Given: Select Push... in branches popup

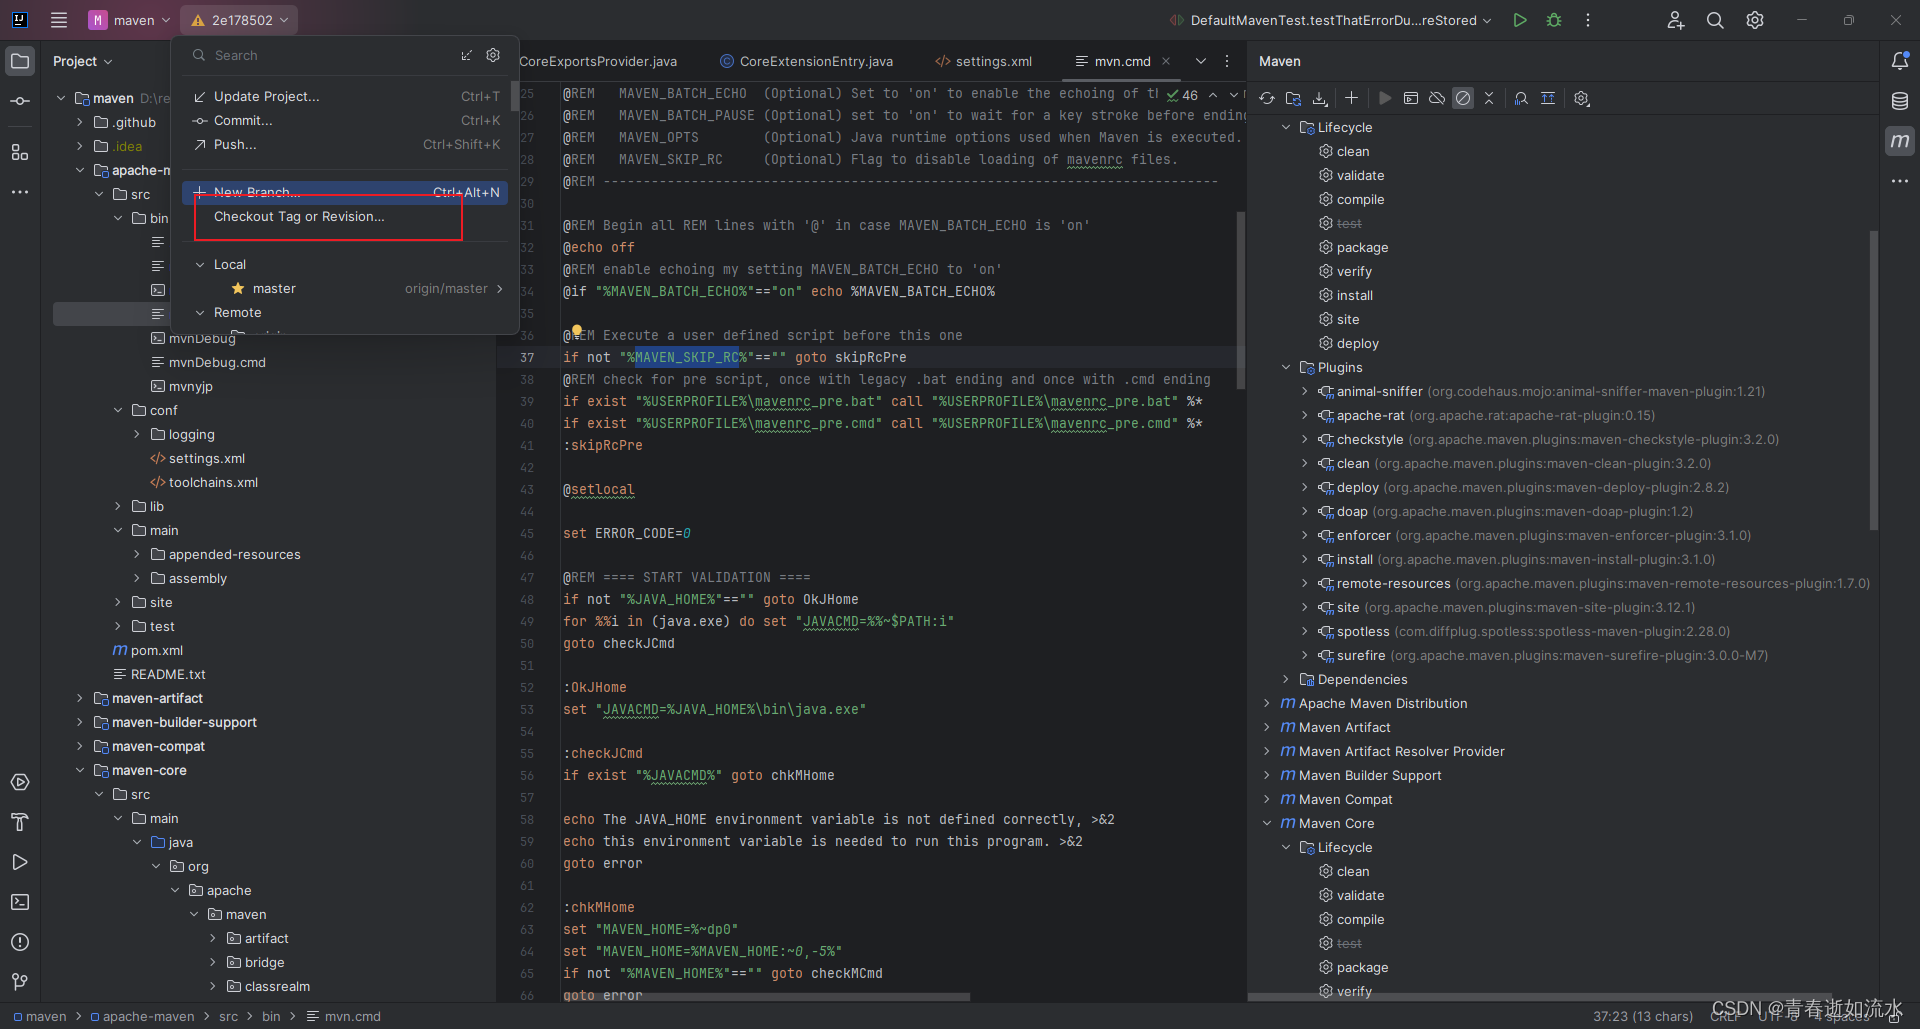Looking at the screenshot, I should 346,144.
